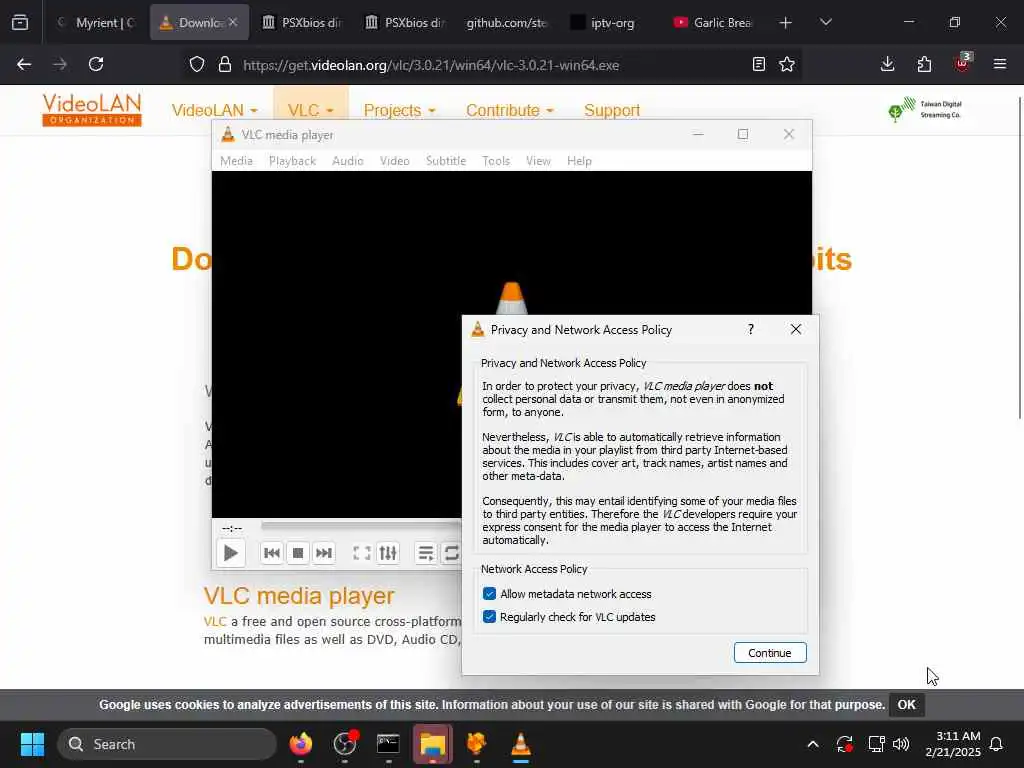Open the browser Extensions puzzle icon

pos(924,64)
